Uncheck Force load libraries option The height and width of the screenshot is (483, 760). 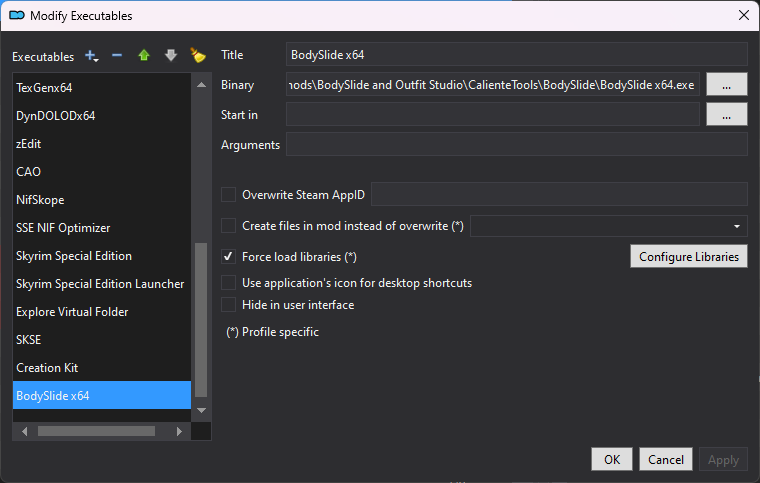pos(229,257)
